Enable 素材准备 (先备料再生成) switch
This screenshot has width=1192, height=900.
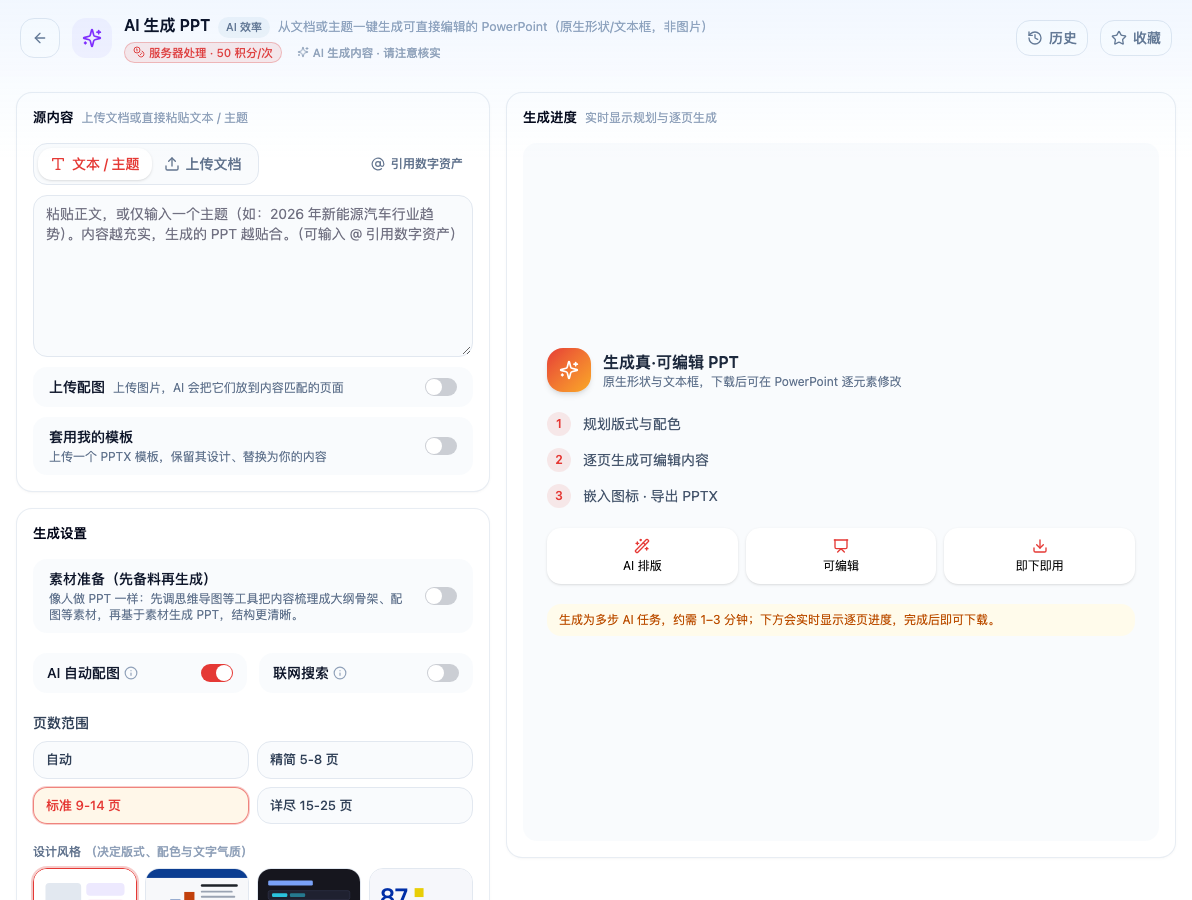coord(441,596)
